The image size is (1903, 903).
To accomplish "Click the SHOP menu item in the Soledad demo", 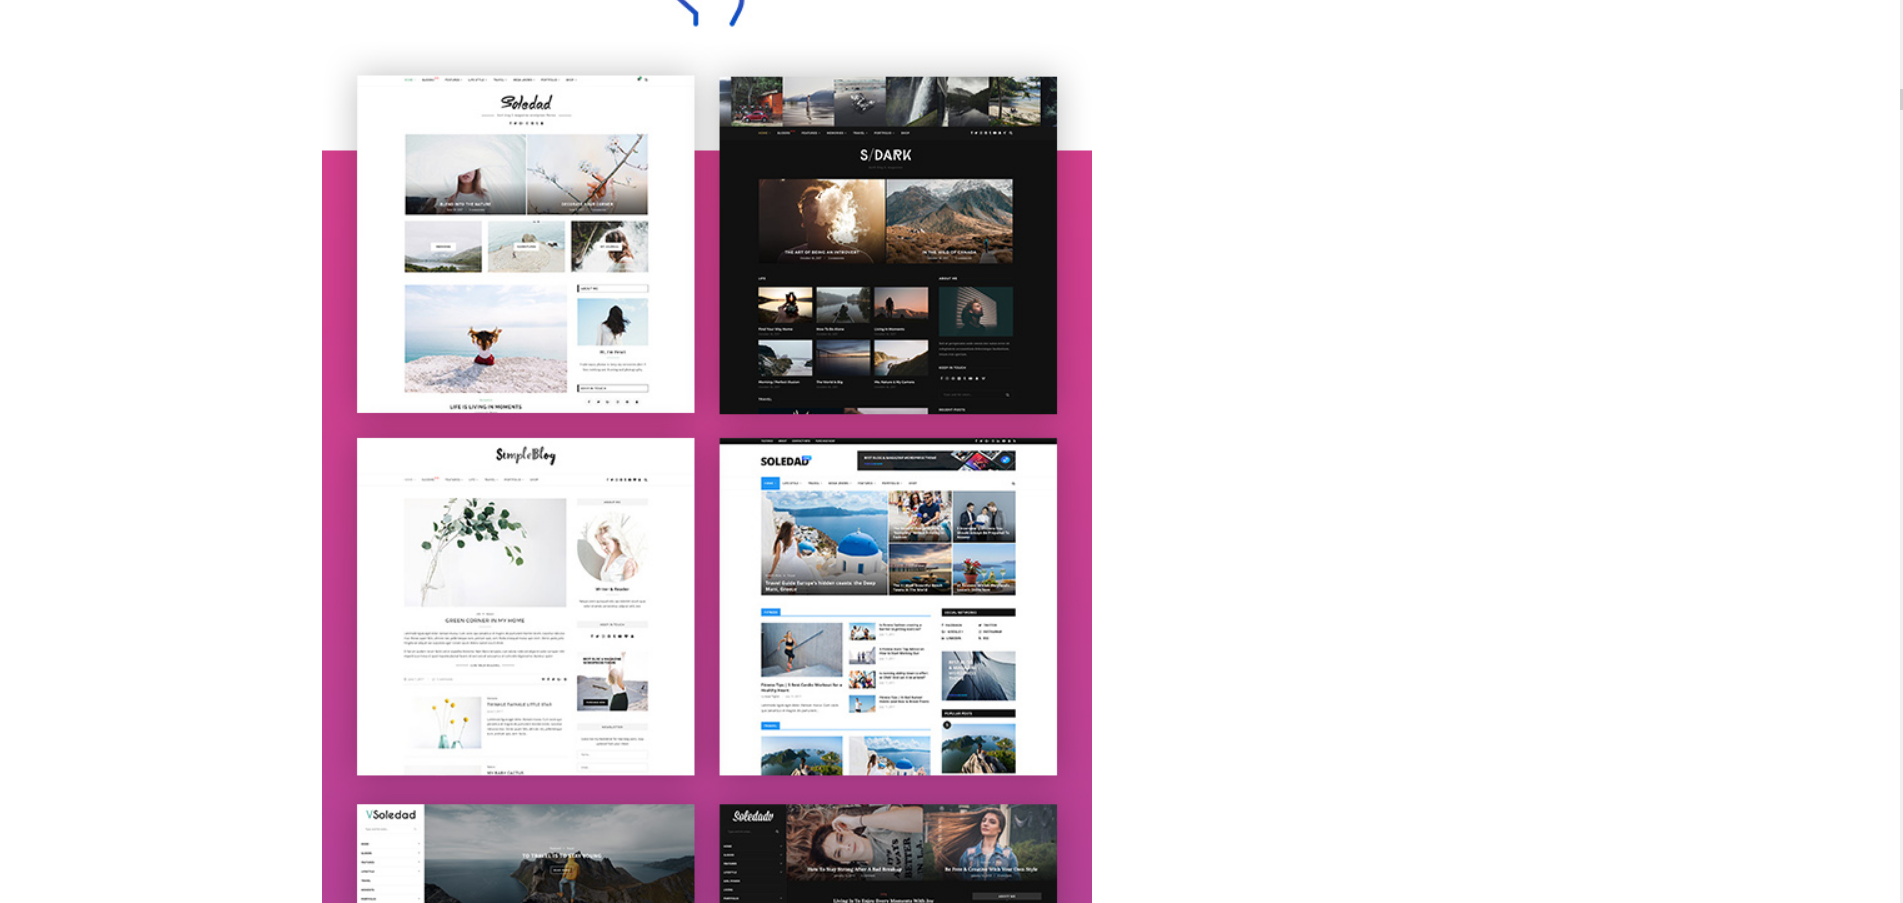I will tap(570, 80).
